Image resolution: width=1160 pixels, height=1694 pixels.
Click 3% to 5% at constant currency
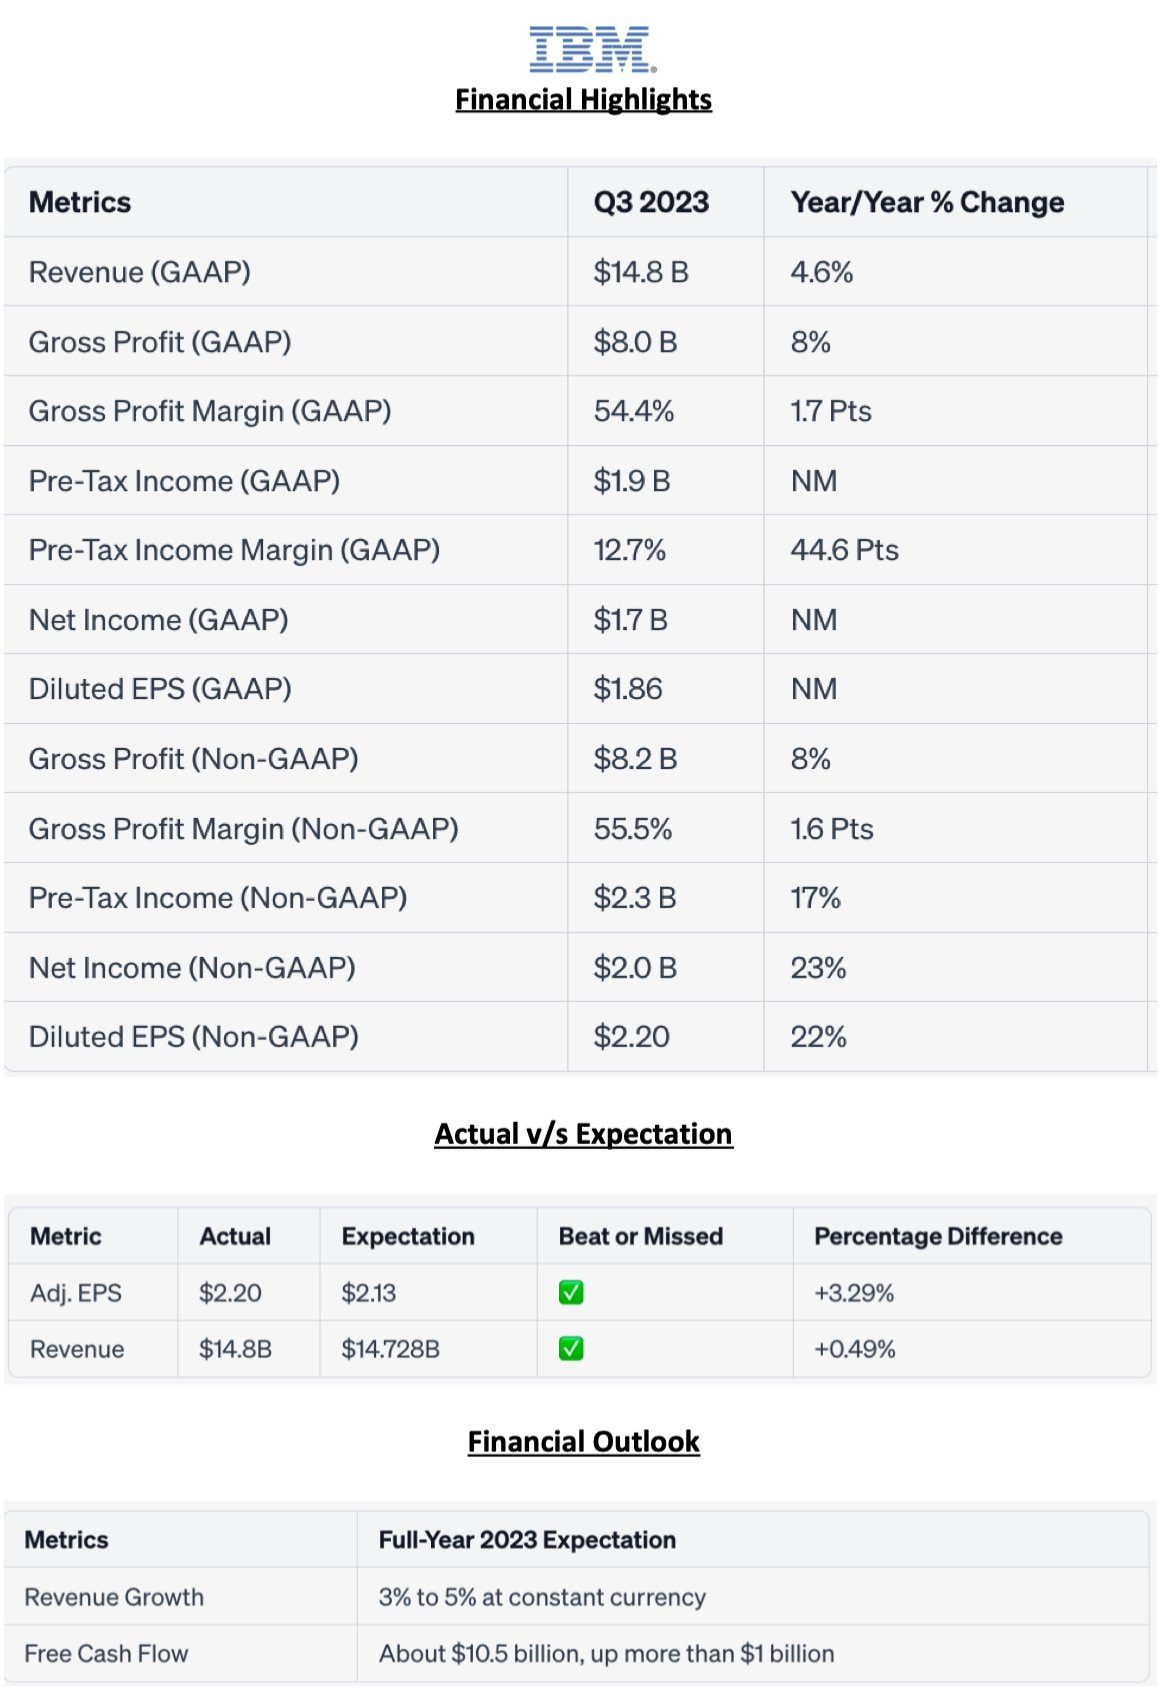542,1597
